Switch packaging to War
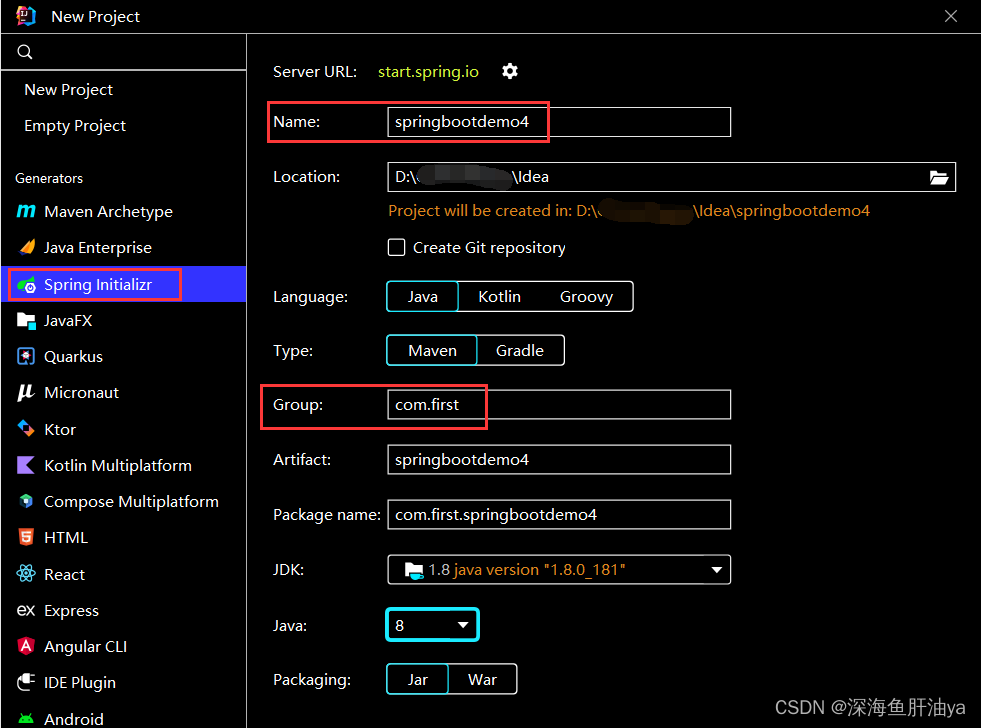The width and height of the screenshot is (981, 728). click(483, 679)
